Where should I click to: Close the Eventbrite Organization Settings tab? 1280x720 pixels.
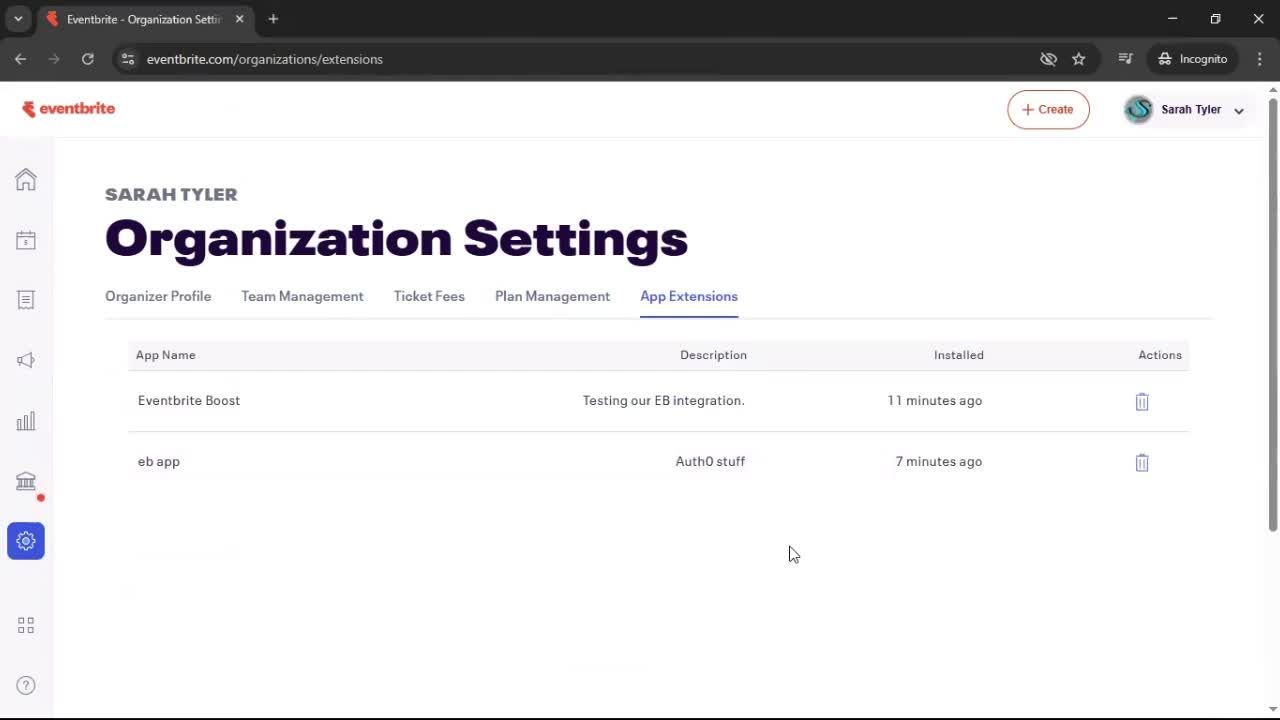pos(239,19)
